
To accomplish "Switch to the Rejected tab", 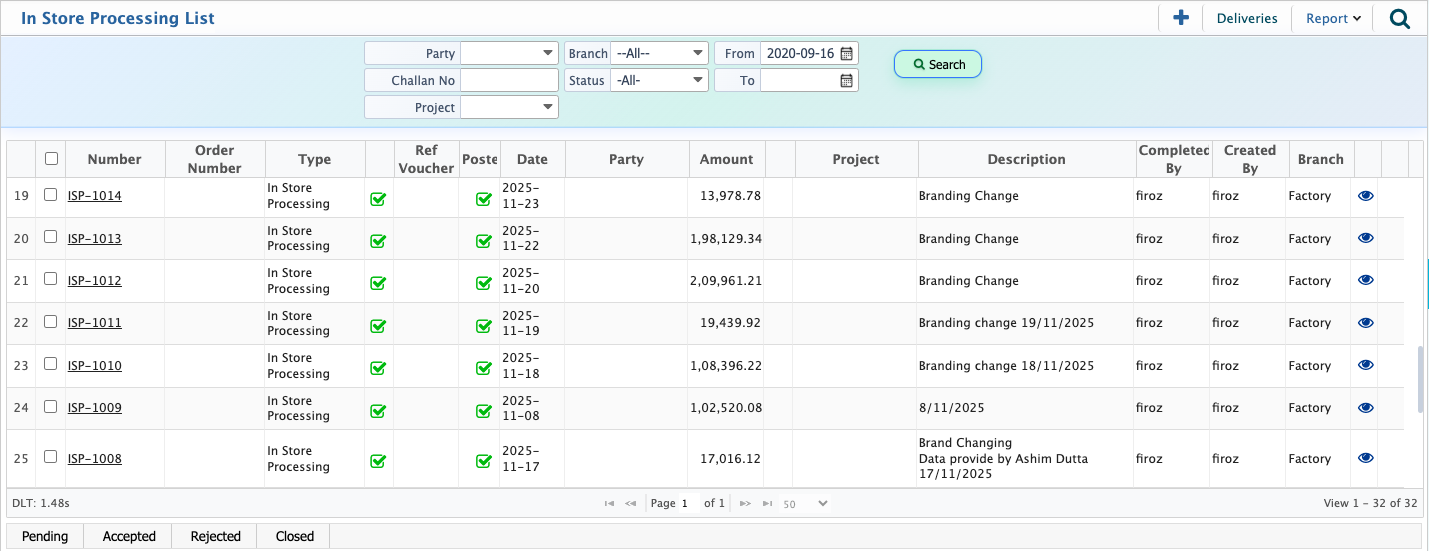I will click(215, 536).
